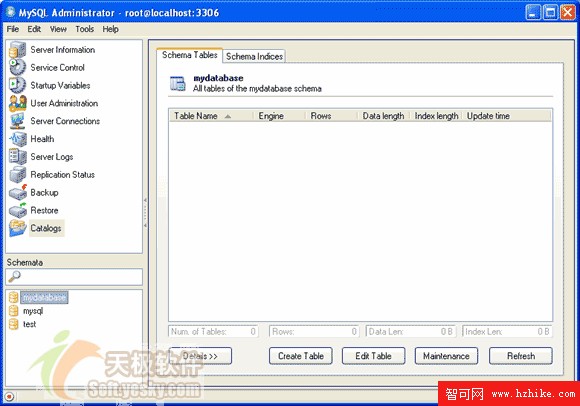Image resolution: width=580 pixels, height=406 pixels.
Task: Select the test schema name
Action: click(x=30, y=324)
